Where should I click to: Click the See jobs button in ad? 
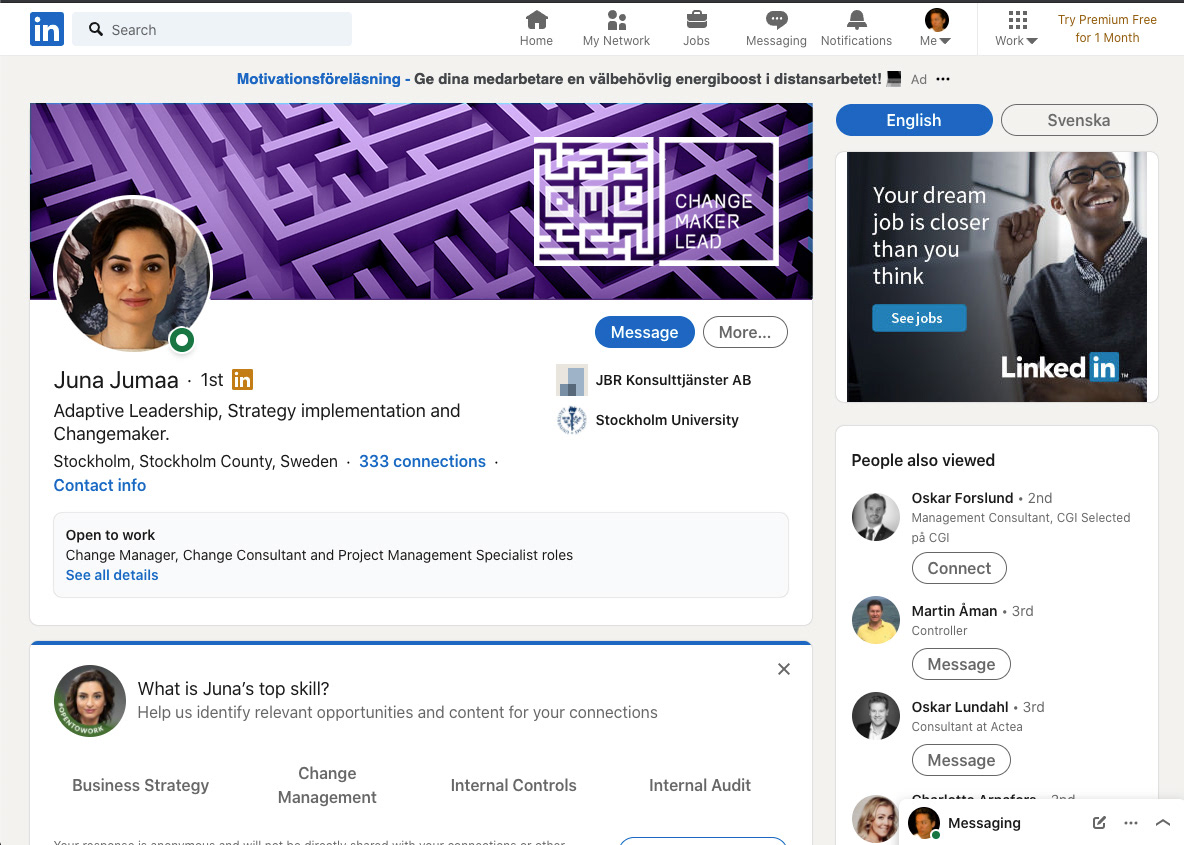point(918,318)
